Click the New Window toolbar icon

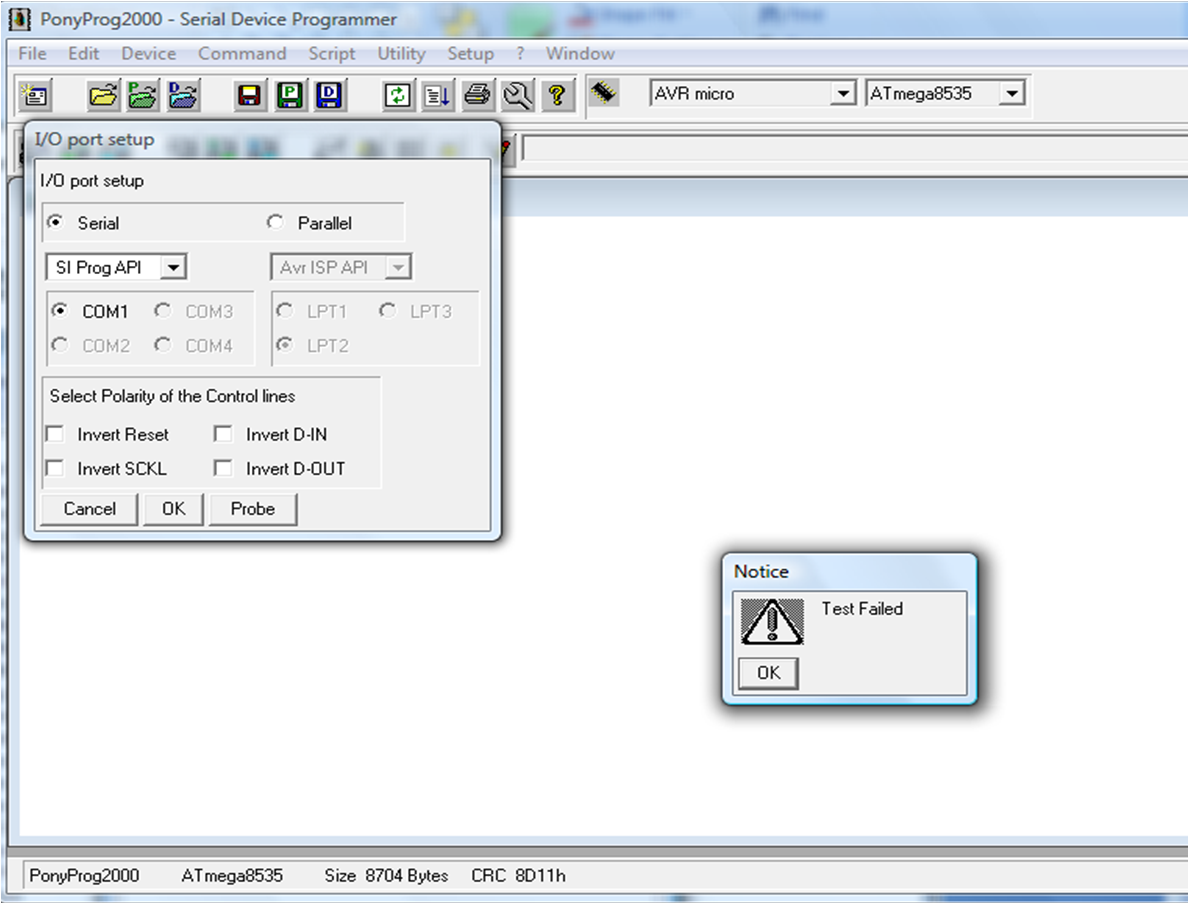pos(34,95)
